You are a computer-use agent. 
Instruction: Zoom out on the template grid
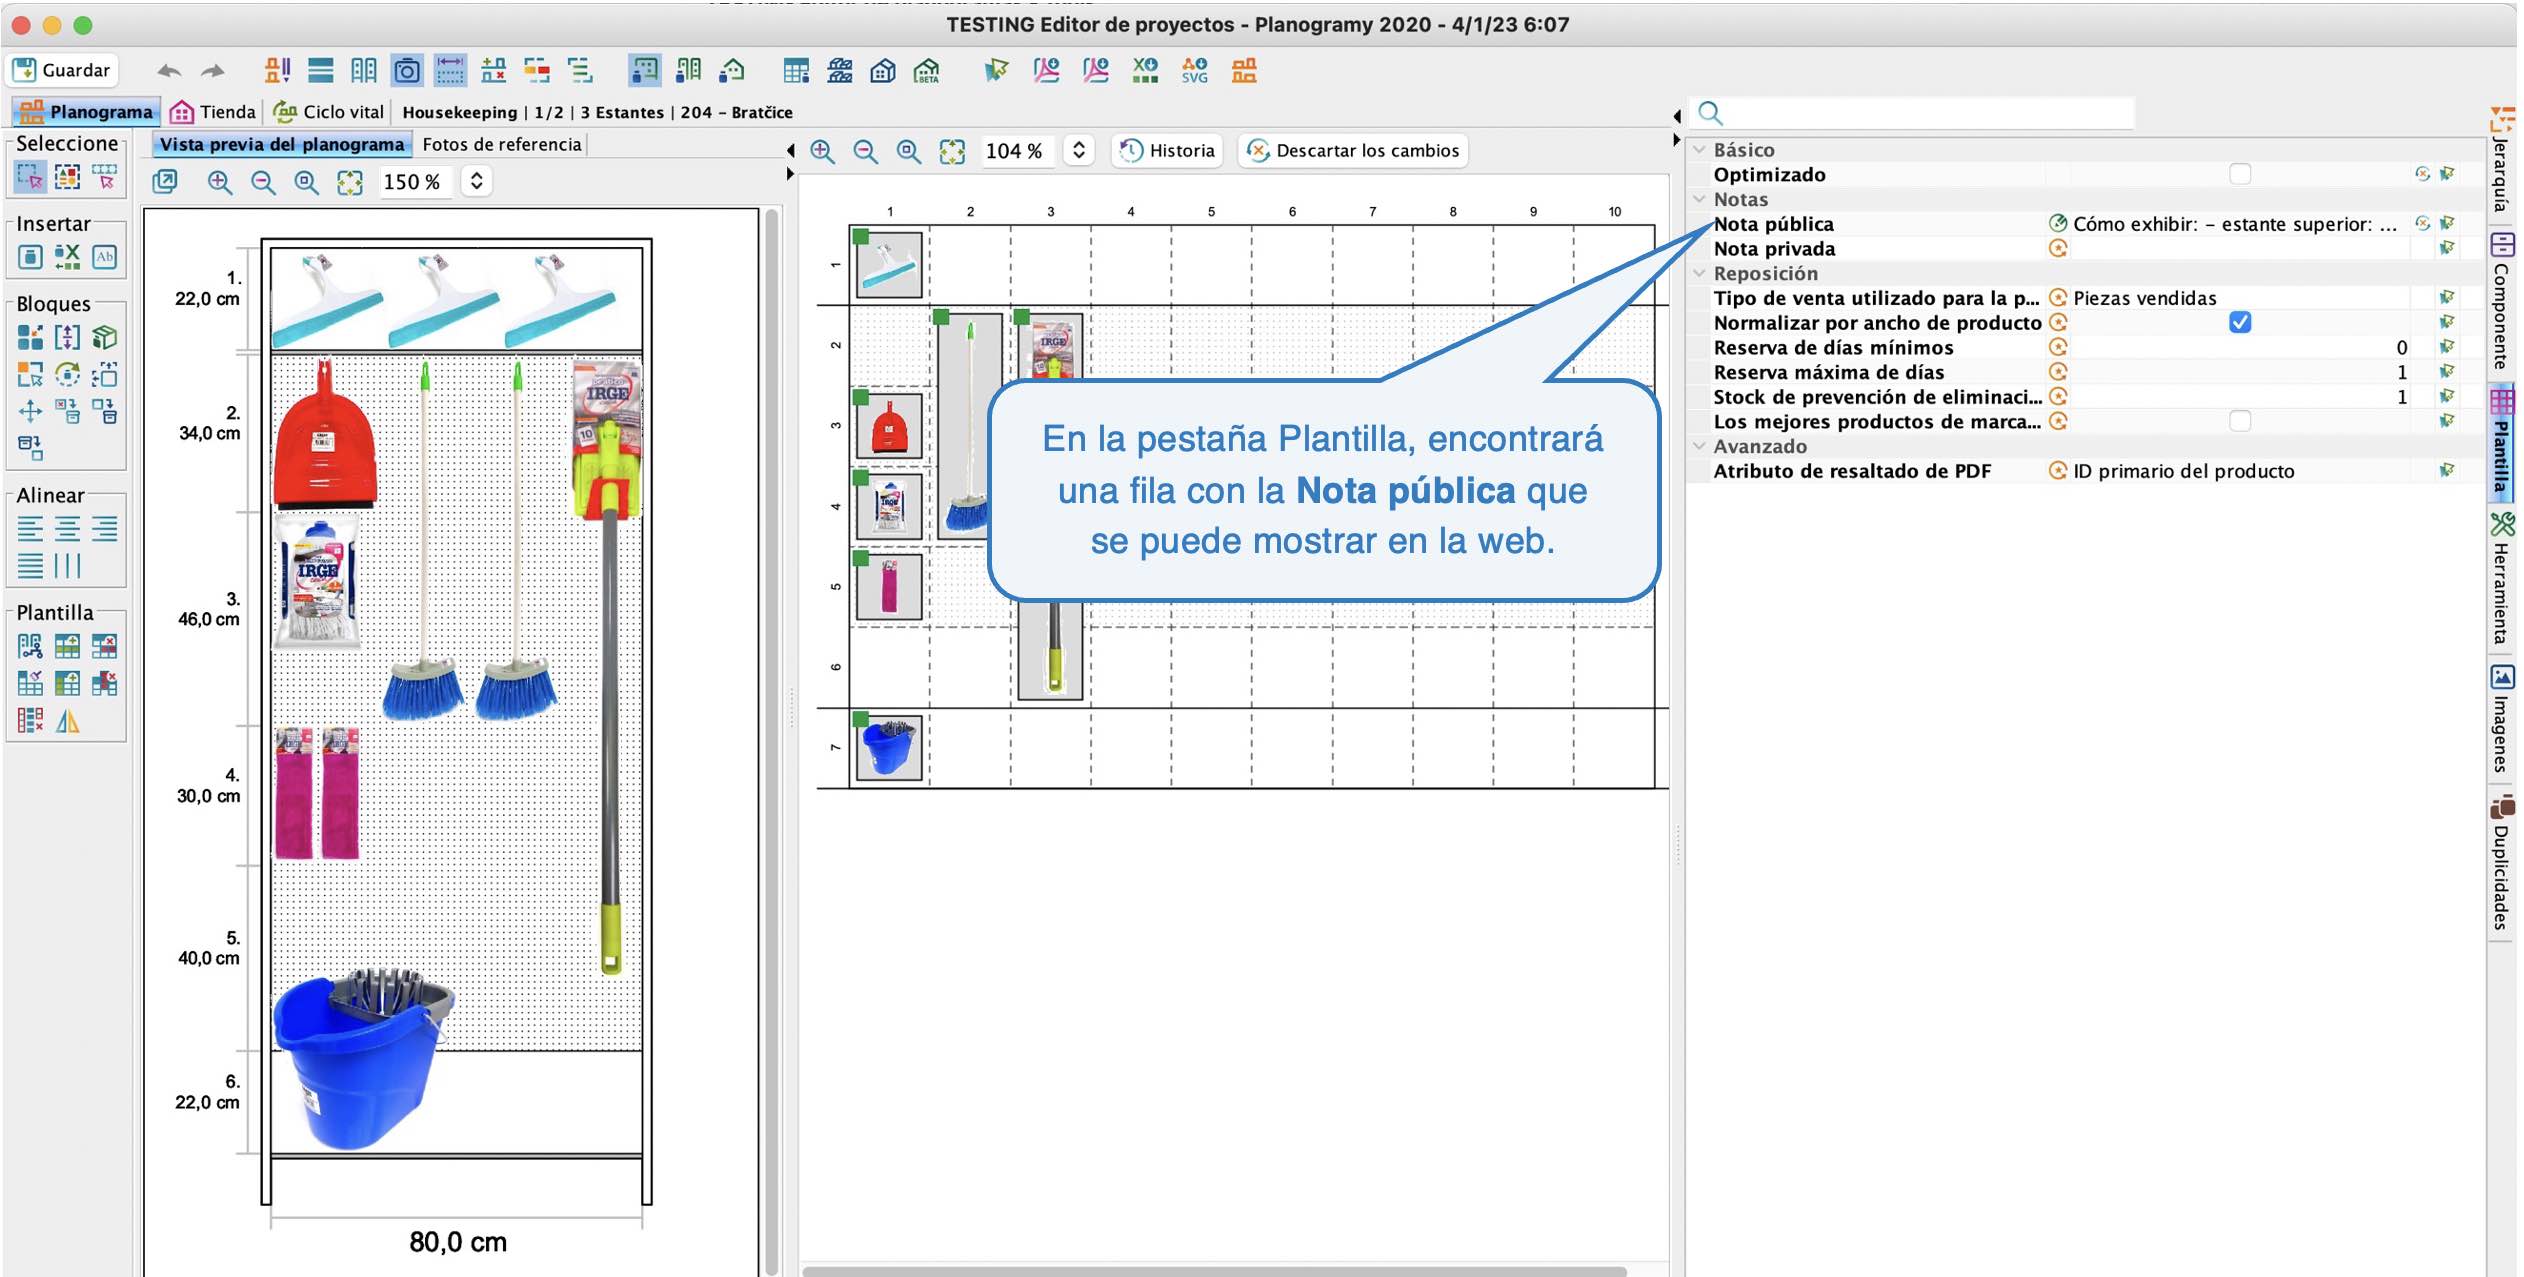[865, 151]
